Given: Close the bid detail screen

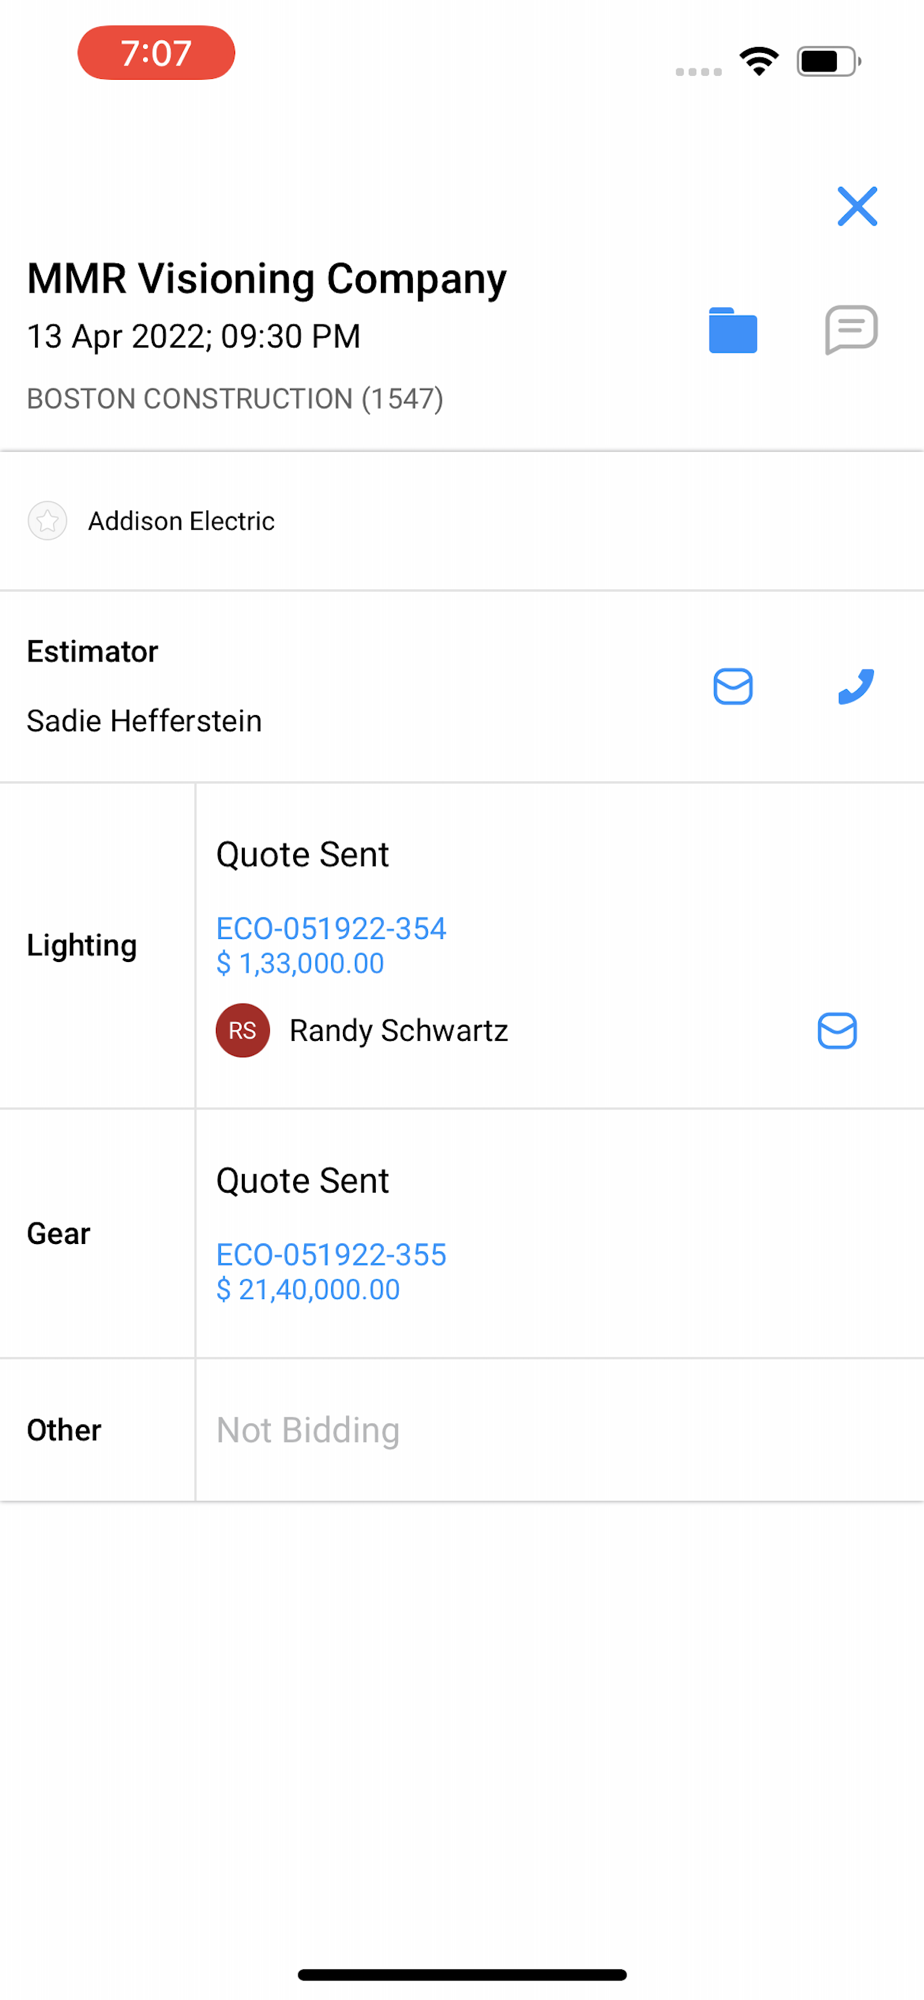Looking at the screenshot, I should 857,207.
